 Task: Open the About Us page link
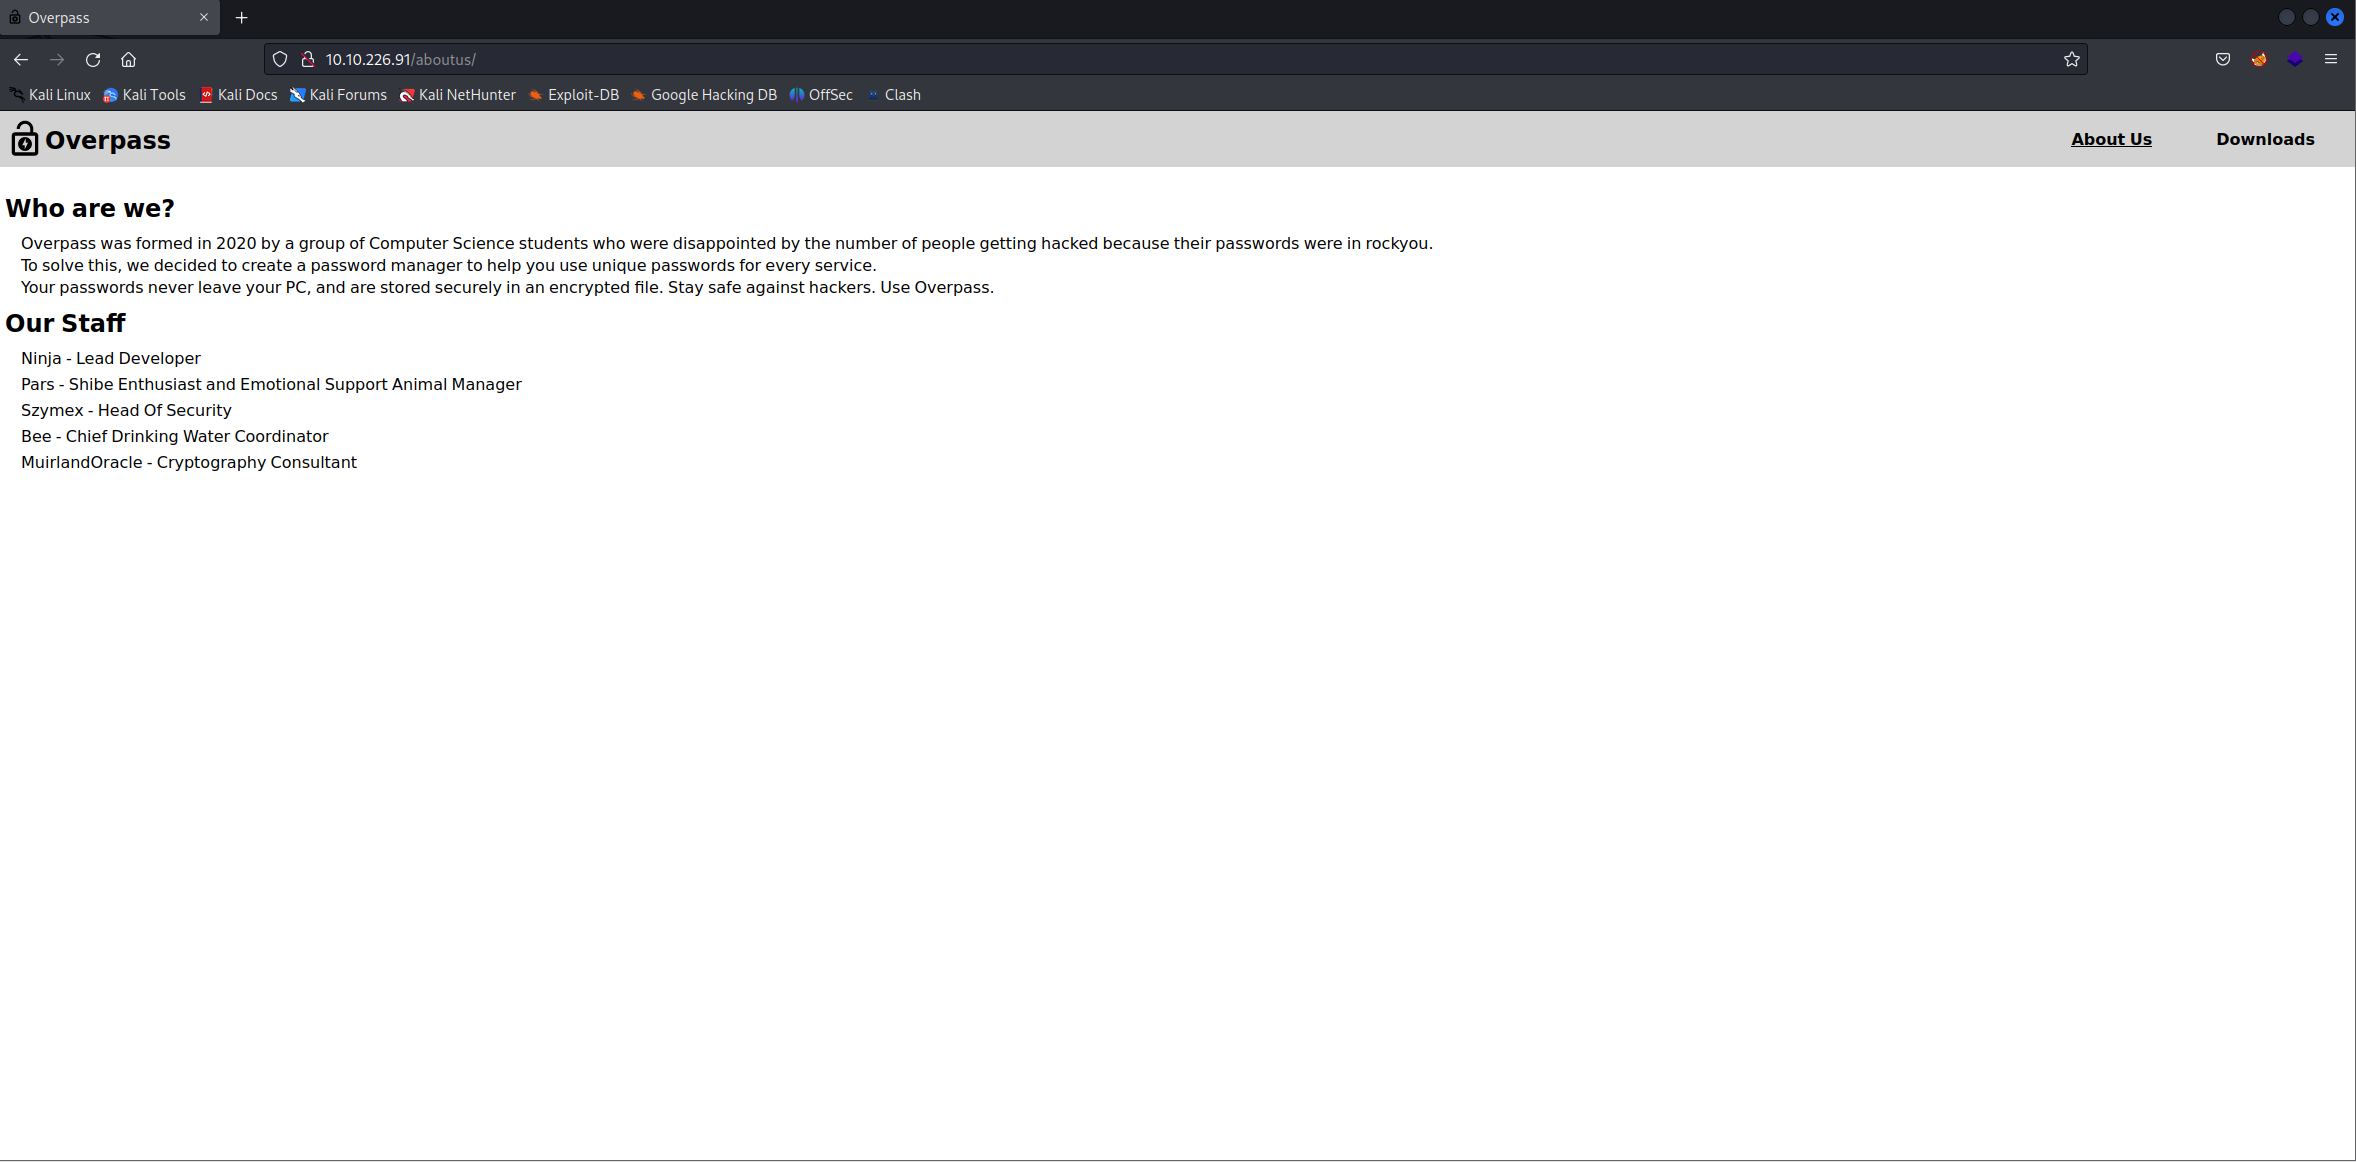(x=2111, y=139)
